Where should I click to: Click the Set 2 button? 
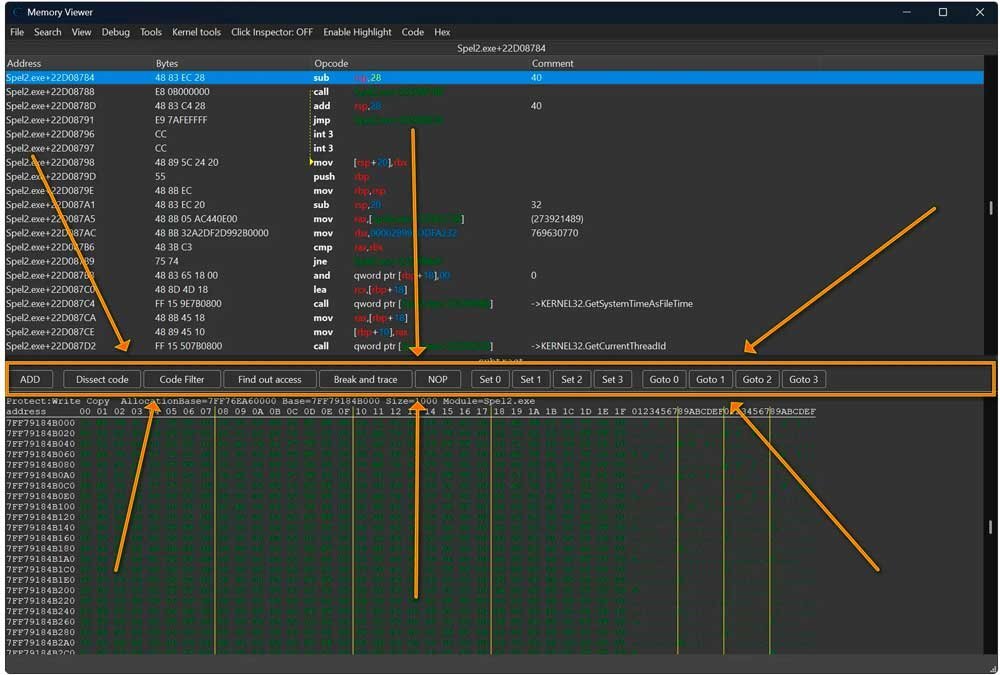coord(571,379)
